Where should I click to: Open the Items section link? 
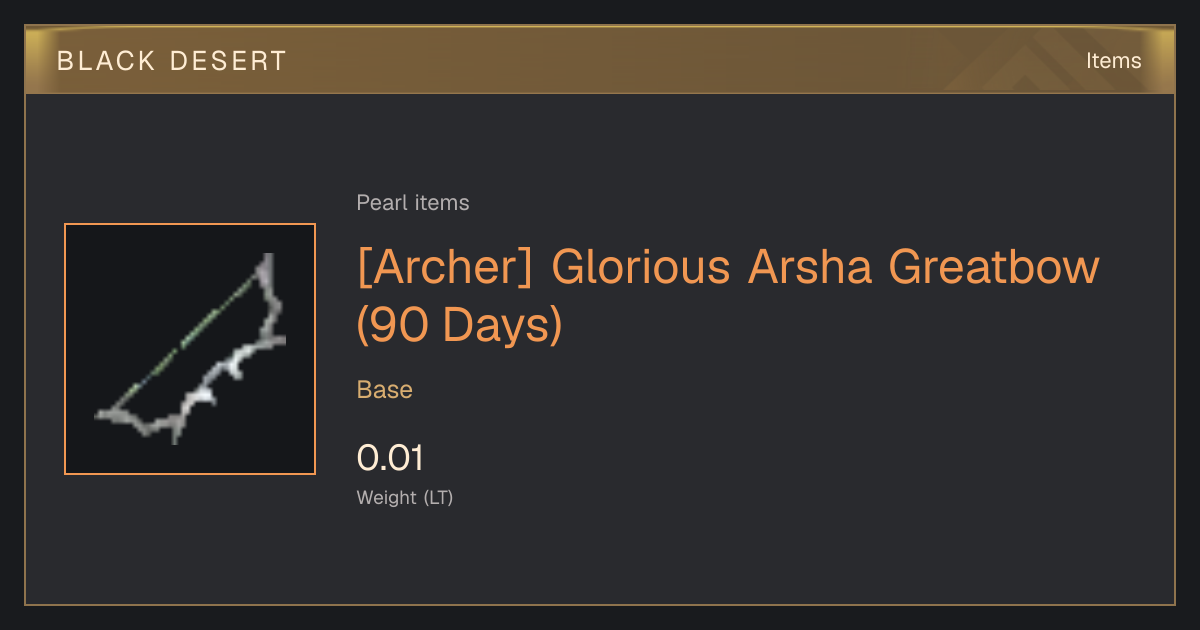tap(1113, 61)
